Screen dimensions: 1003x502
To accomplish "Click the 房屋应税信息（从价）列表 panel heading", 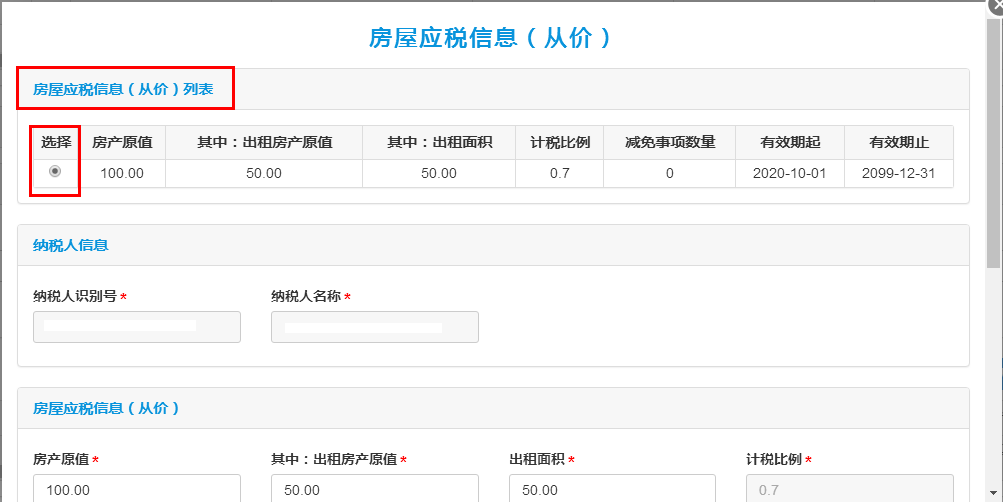I will tap(123, 89).
